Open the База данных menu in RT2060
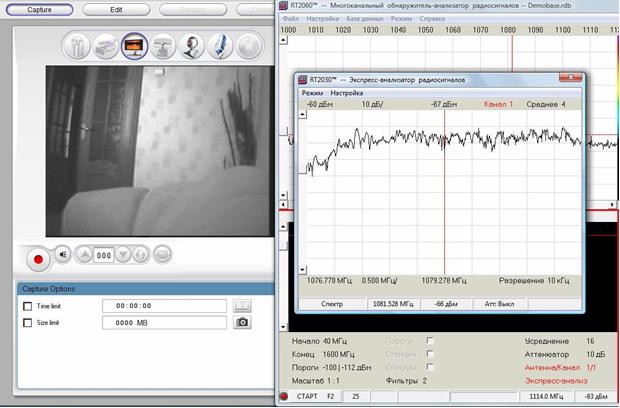 (x=365, y=19)
